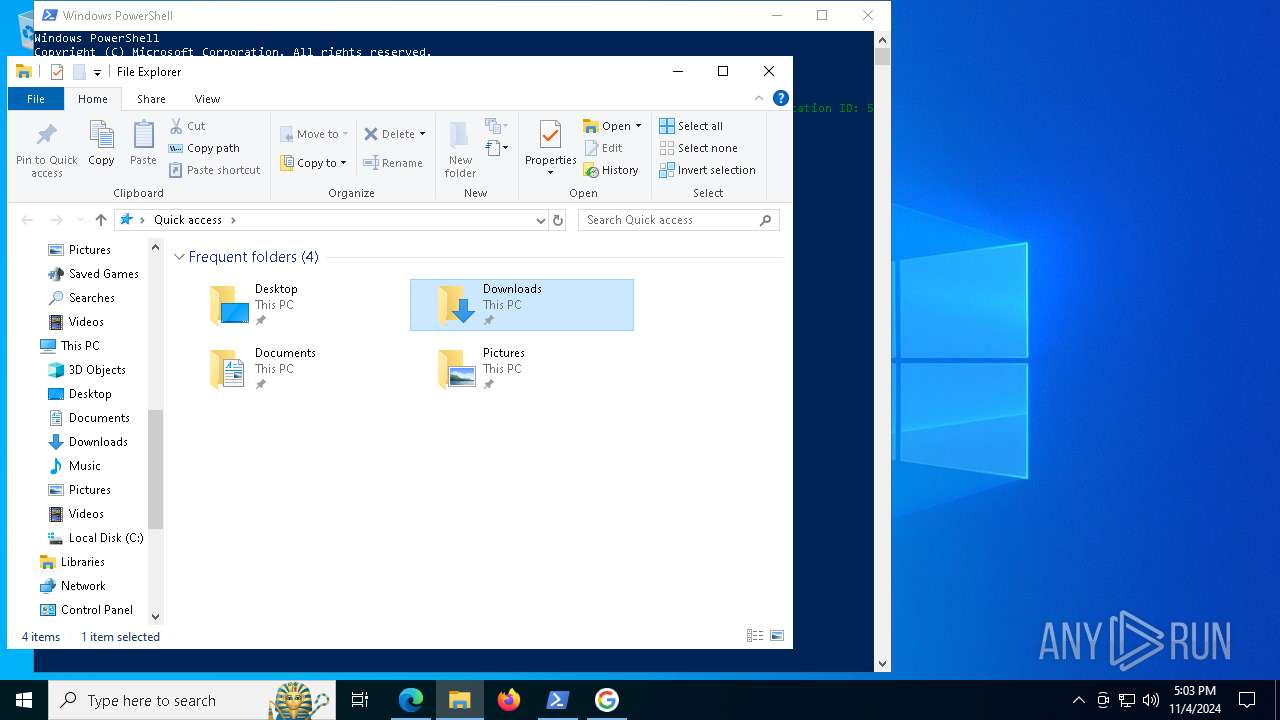This screenshot has height=720, width=1280.
Task: Click the Paste ribbon icon
Action: point(143,143)
